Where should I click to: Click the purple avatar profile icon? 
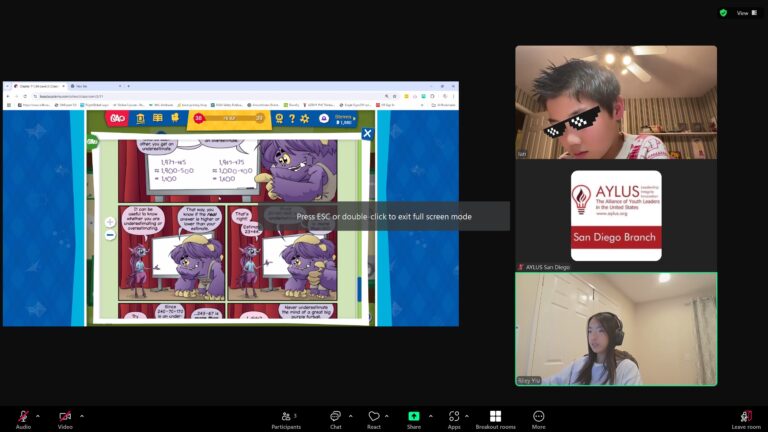click(x=324, y=119)
